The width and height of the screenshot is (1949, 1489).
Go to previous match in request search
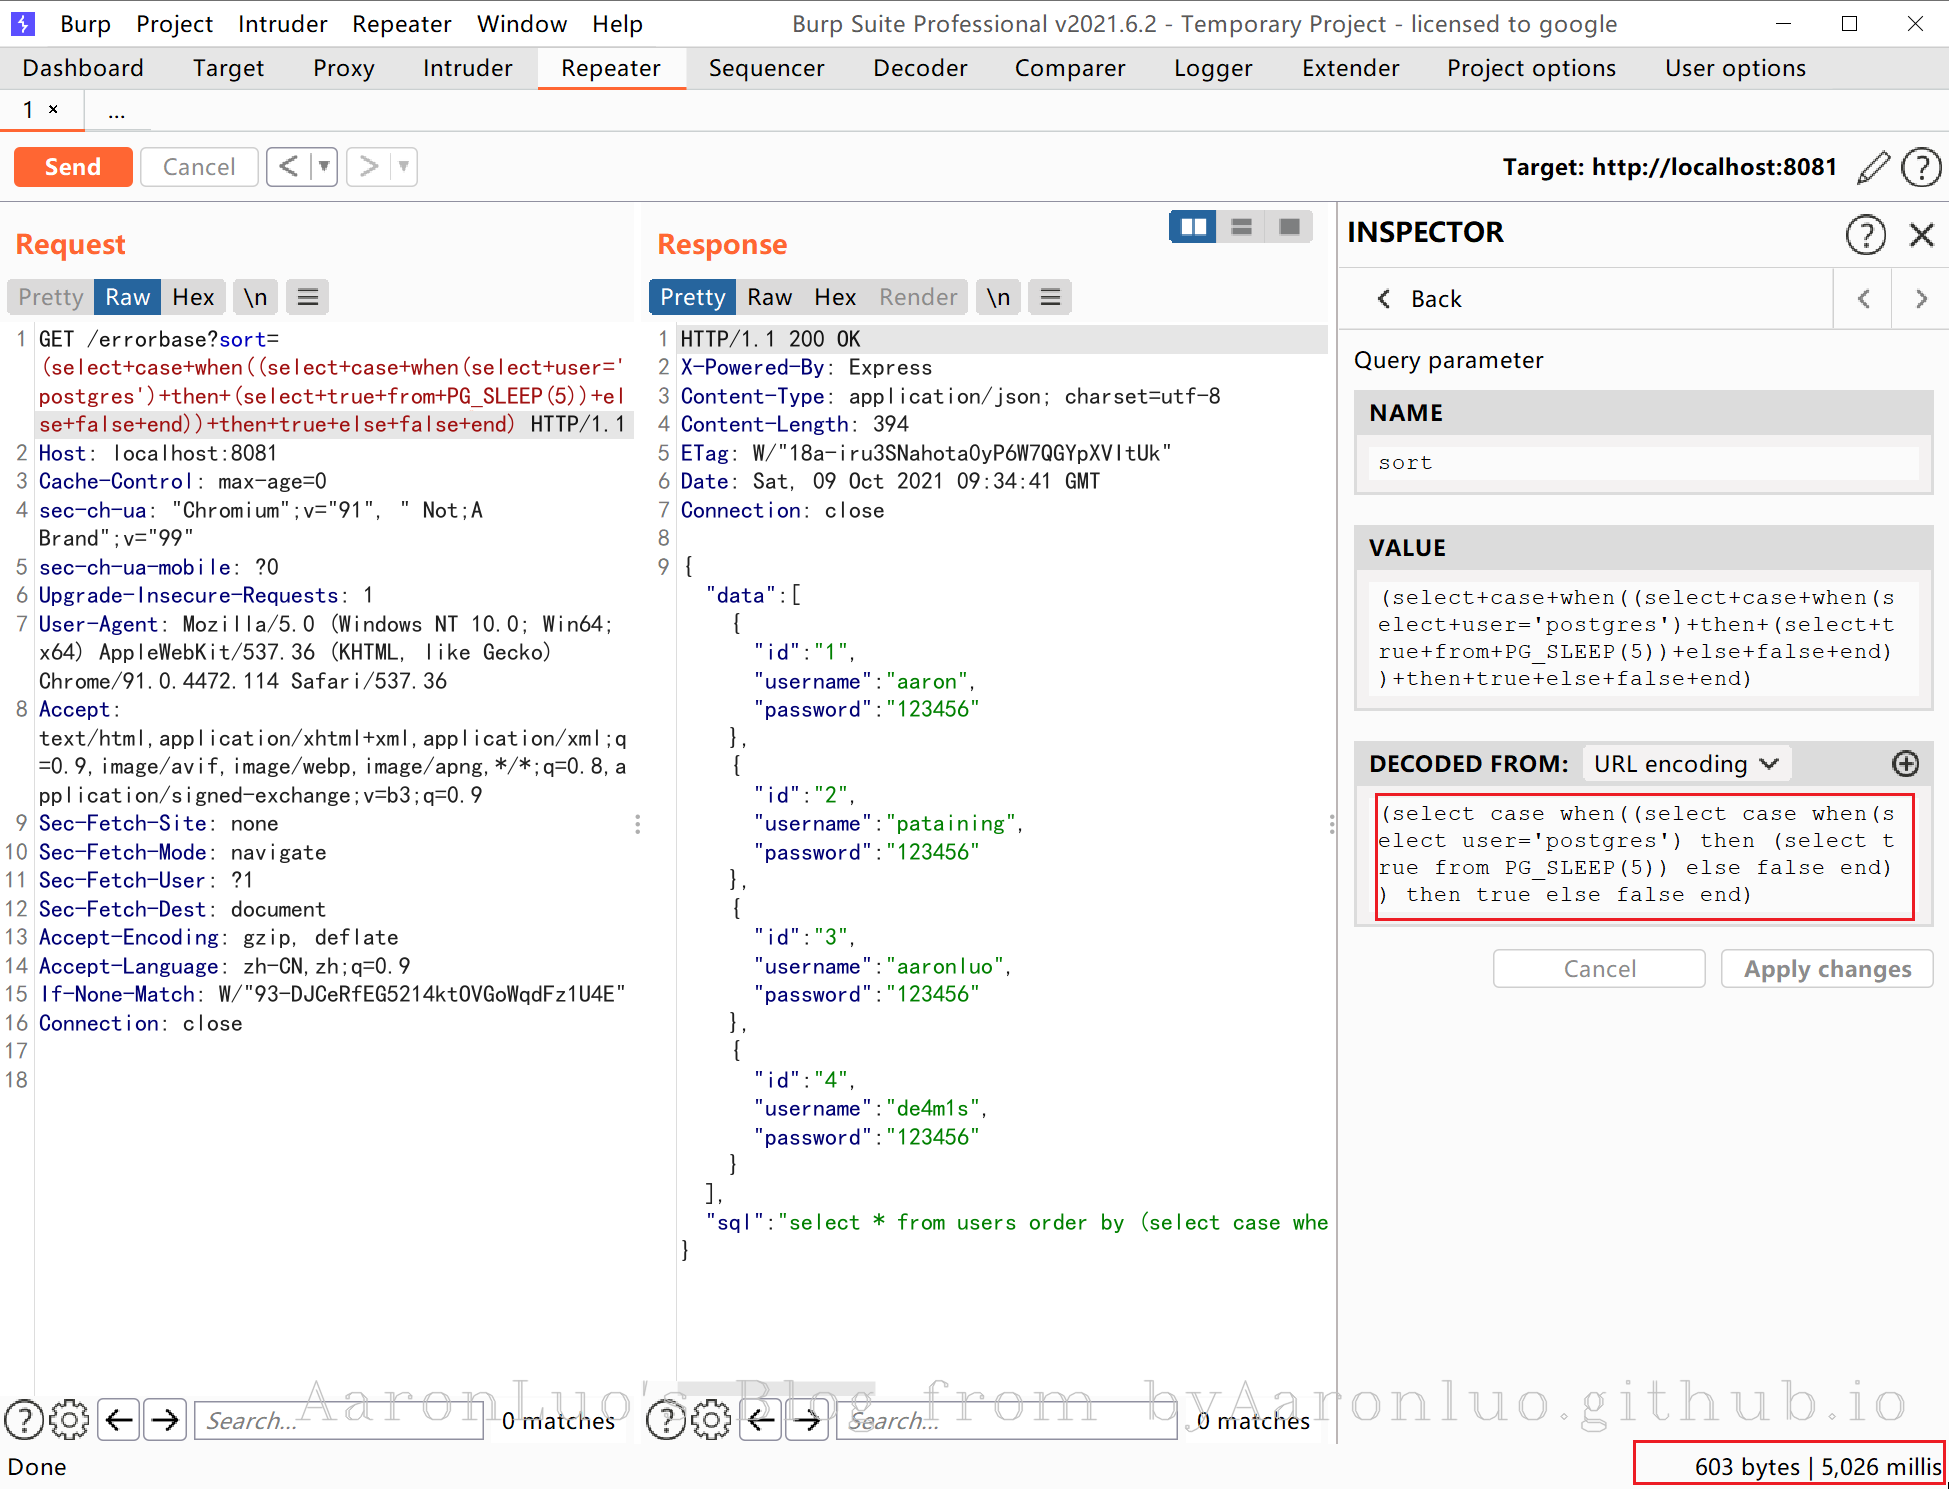(119, 1420)
